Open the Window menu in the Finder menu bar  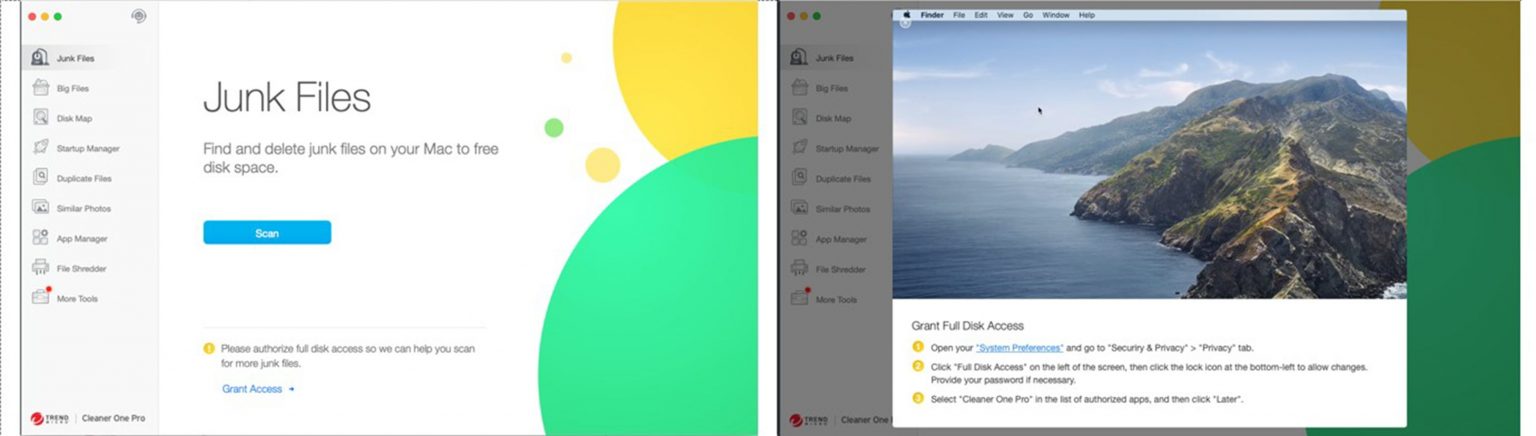pos(1055,15)
